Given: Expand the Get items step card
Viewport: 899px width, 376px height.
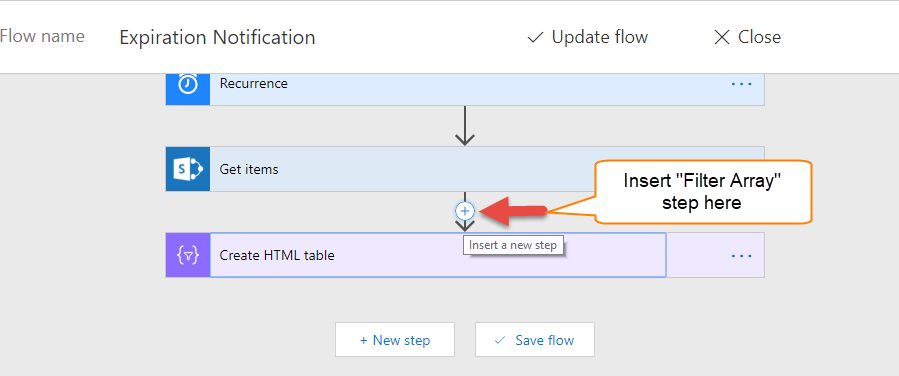Looking at the screenshot, I should [x=465, y=169].
